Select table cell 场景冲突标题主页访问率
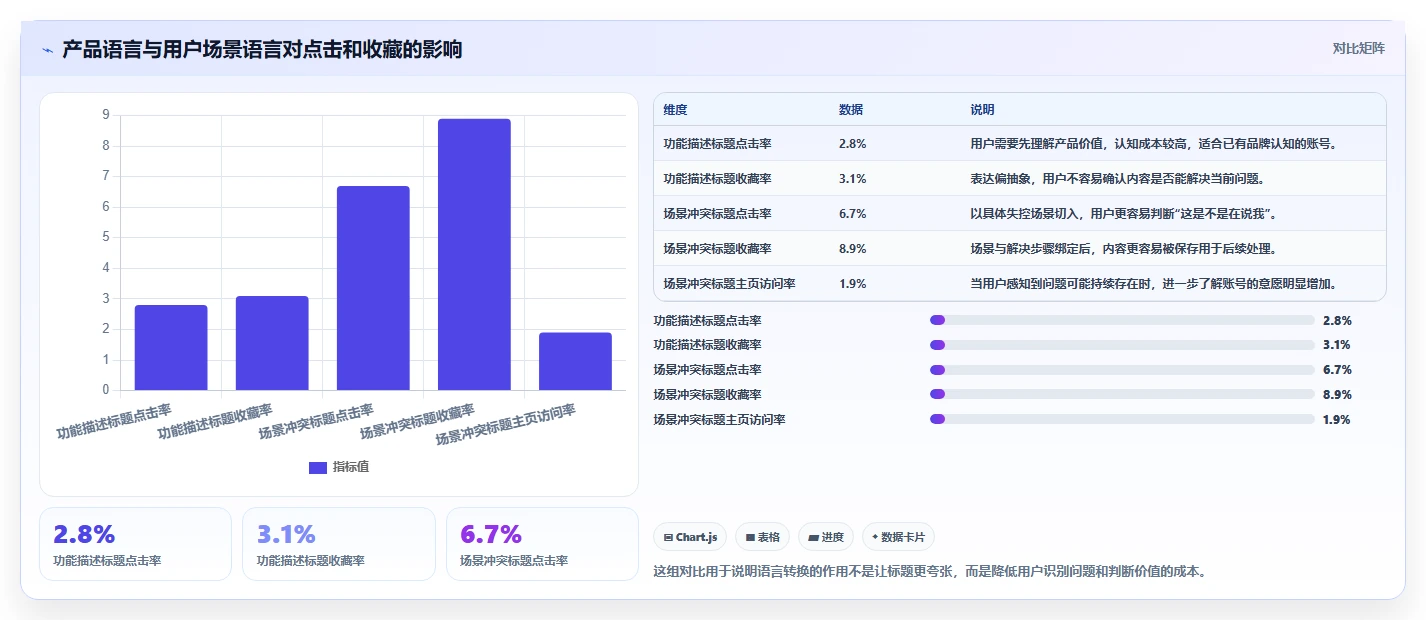Image resolution: width=1426 pixels, height=620 pixels. point(729,283)
